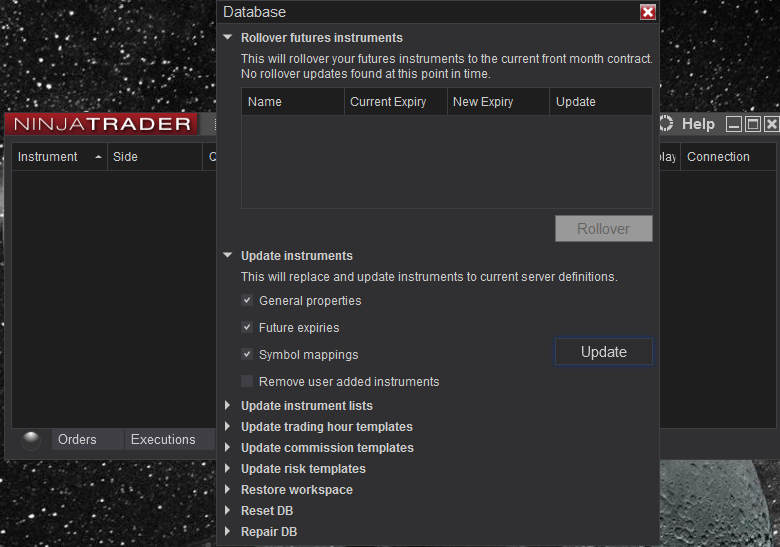The width and height of the screenshot is (780, 547).
Task: Click the NinjaTrader logo
Action: [x=101, y=124]
